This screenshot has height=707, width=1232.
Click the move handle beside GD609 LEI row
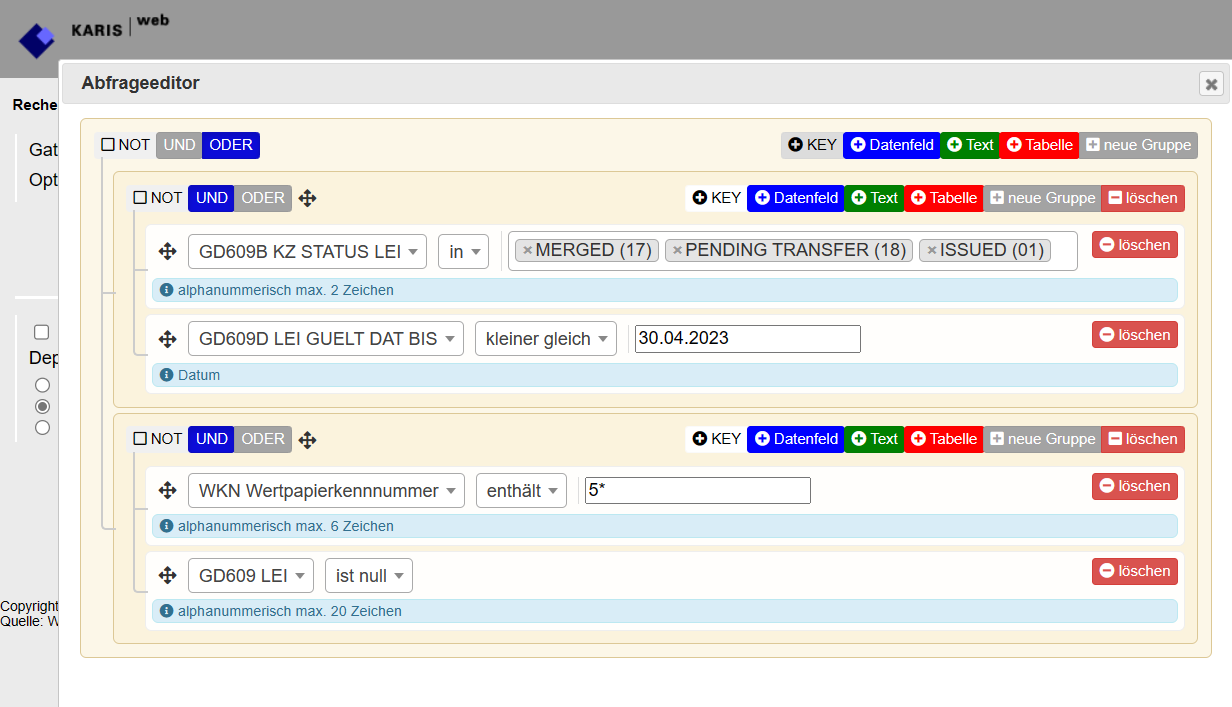tap(168, 576)
